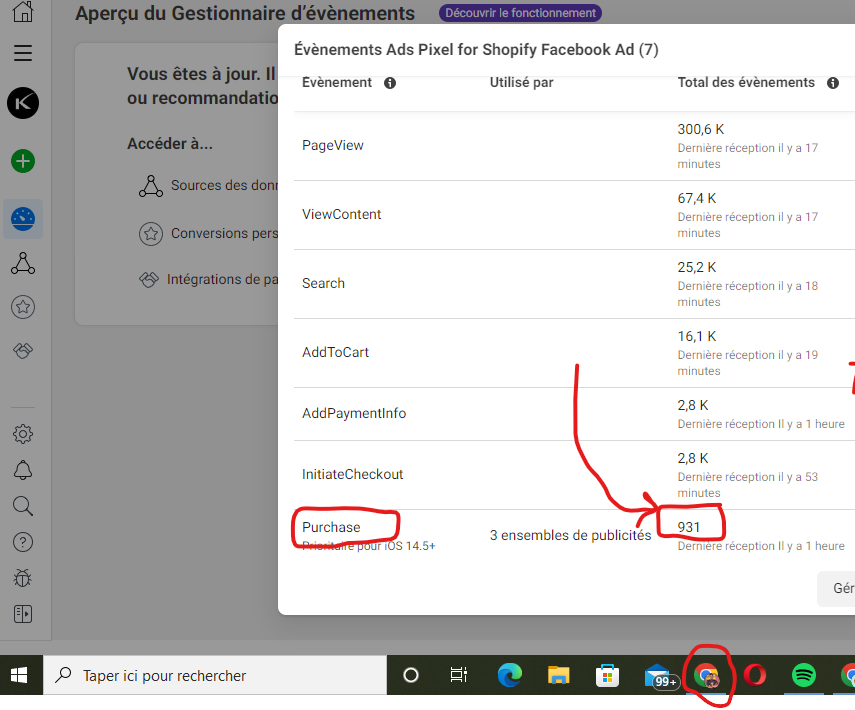Select the InitiateCheckout event name
855x710 pixels.
pos(352,474)
